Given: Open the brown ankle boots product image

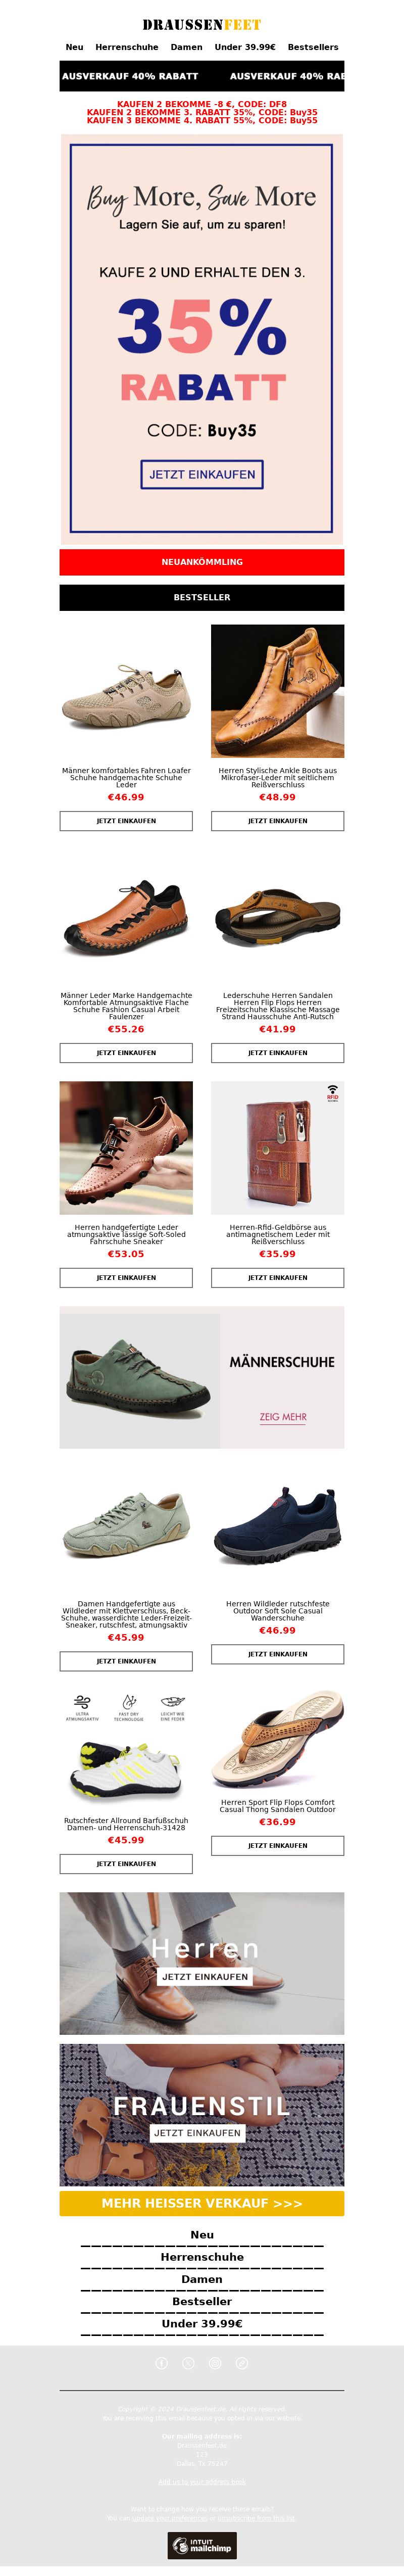Looking at the screenshot, I should (x=278, y=691).
